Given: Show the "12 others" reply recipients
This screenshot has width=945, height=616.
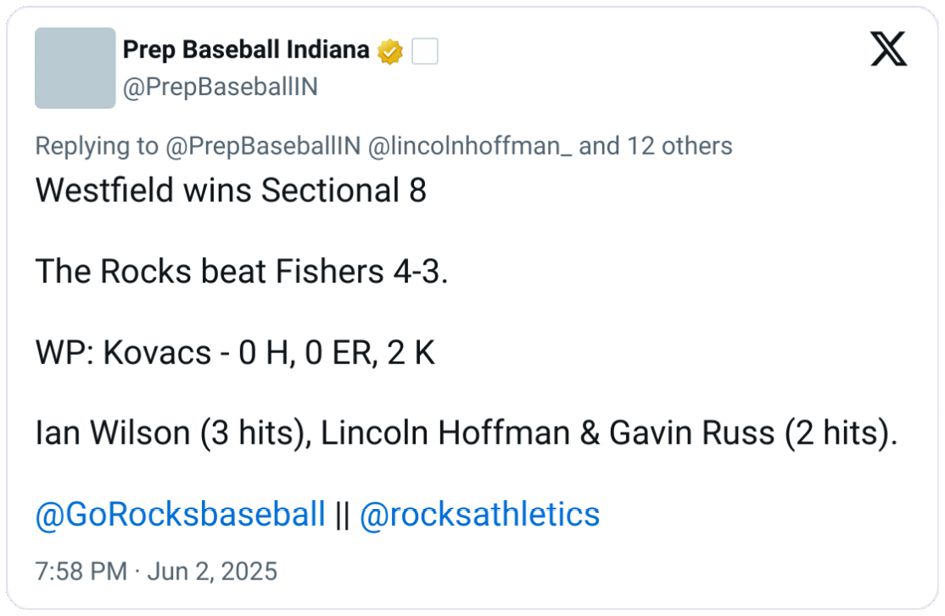Looking at the screenshot, I should (x=679, y=146).
